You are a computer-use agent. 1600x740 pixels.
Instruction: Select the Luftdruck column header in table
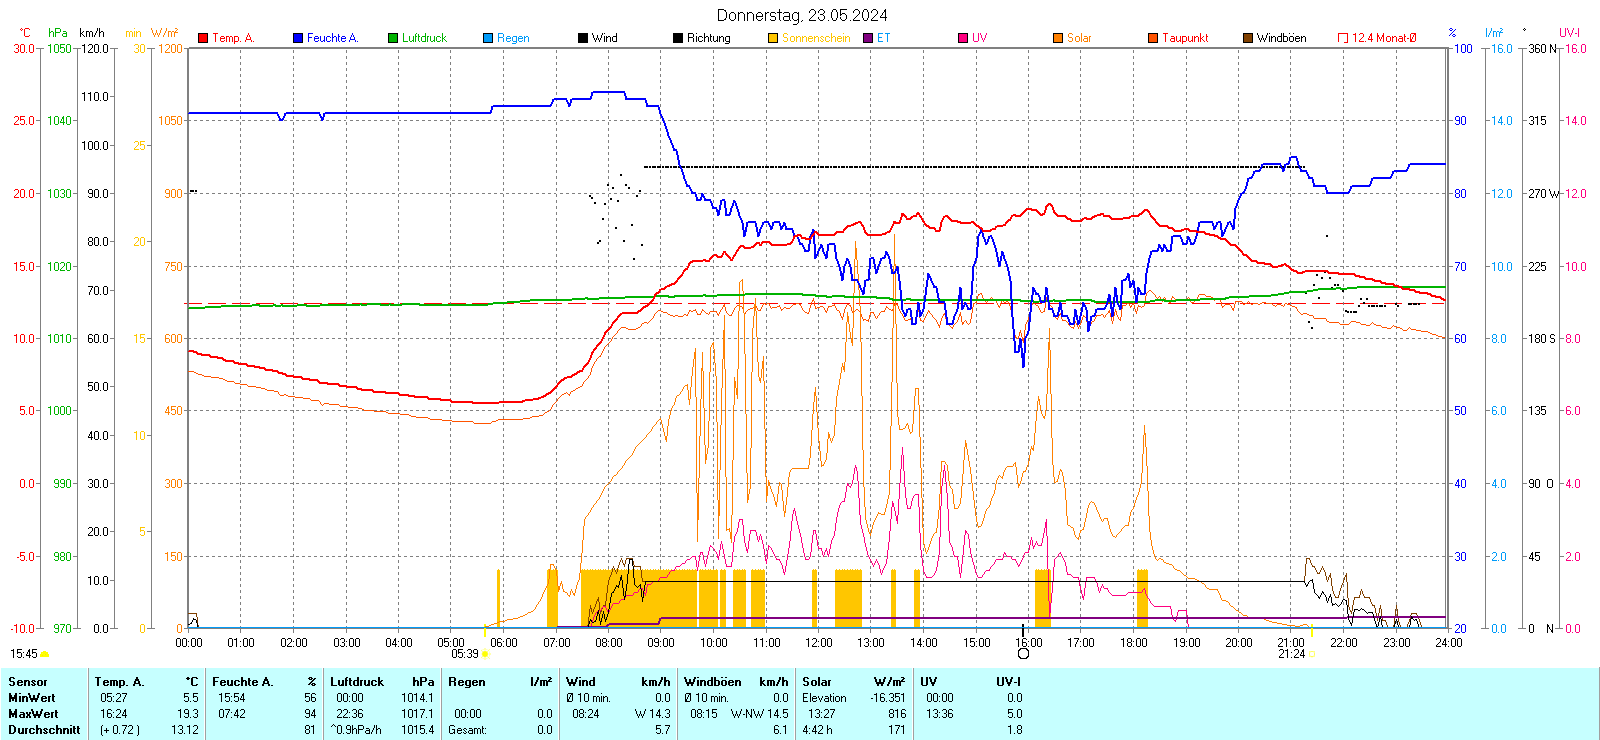(x=357, y=682)
